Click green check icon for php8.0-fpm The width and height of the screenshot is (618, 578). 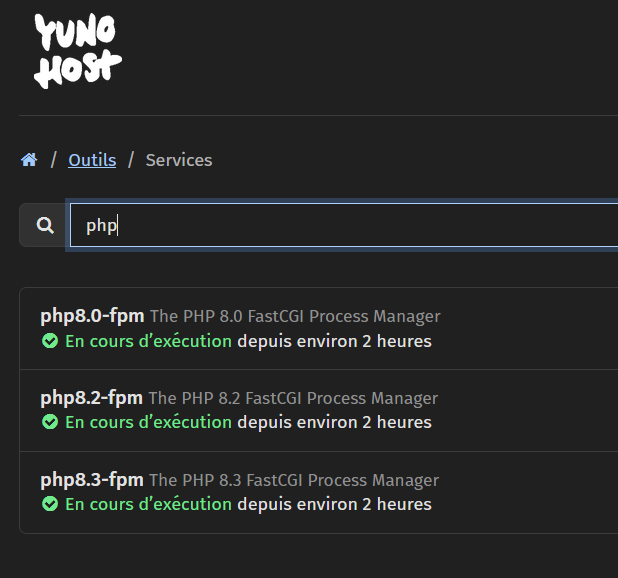pos(49,341)
